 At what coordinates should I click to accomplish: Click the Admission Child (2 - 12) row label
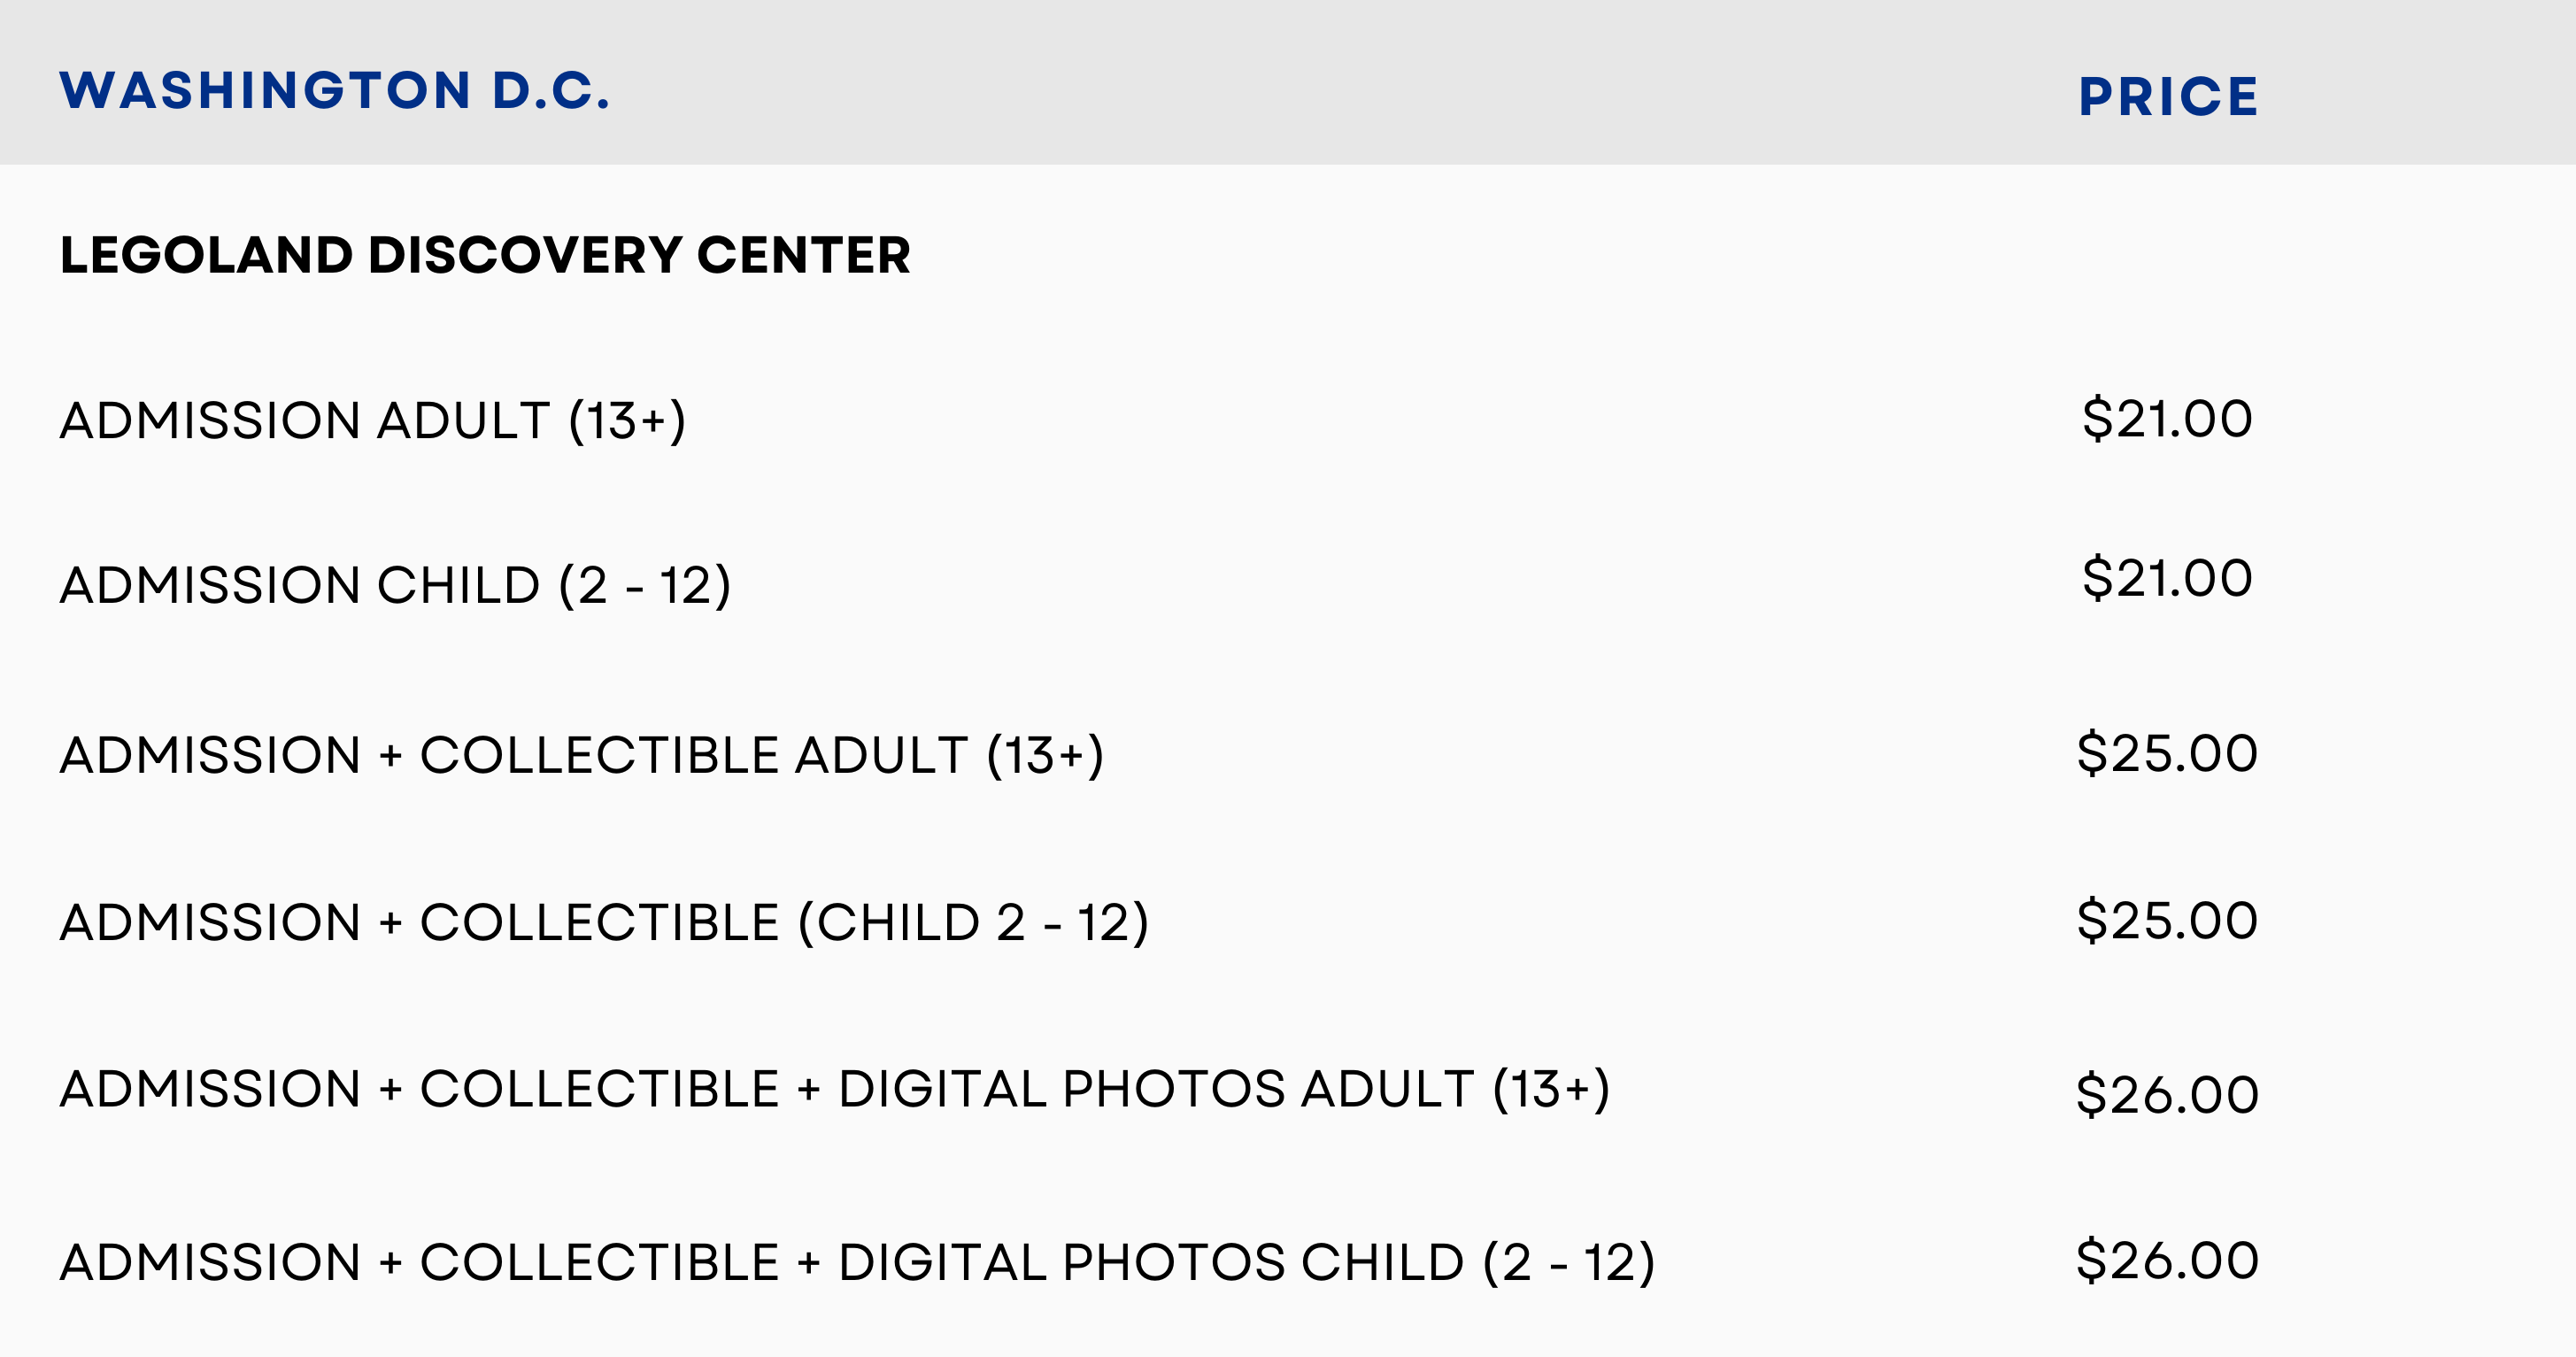395,585
